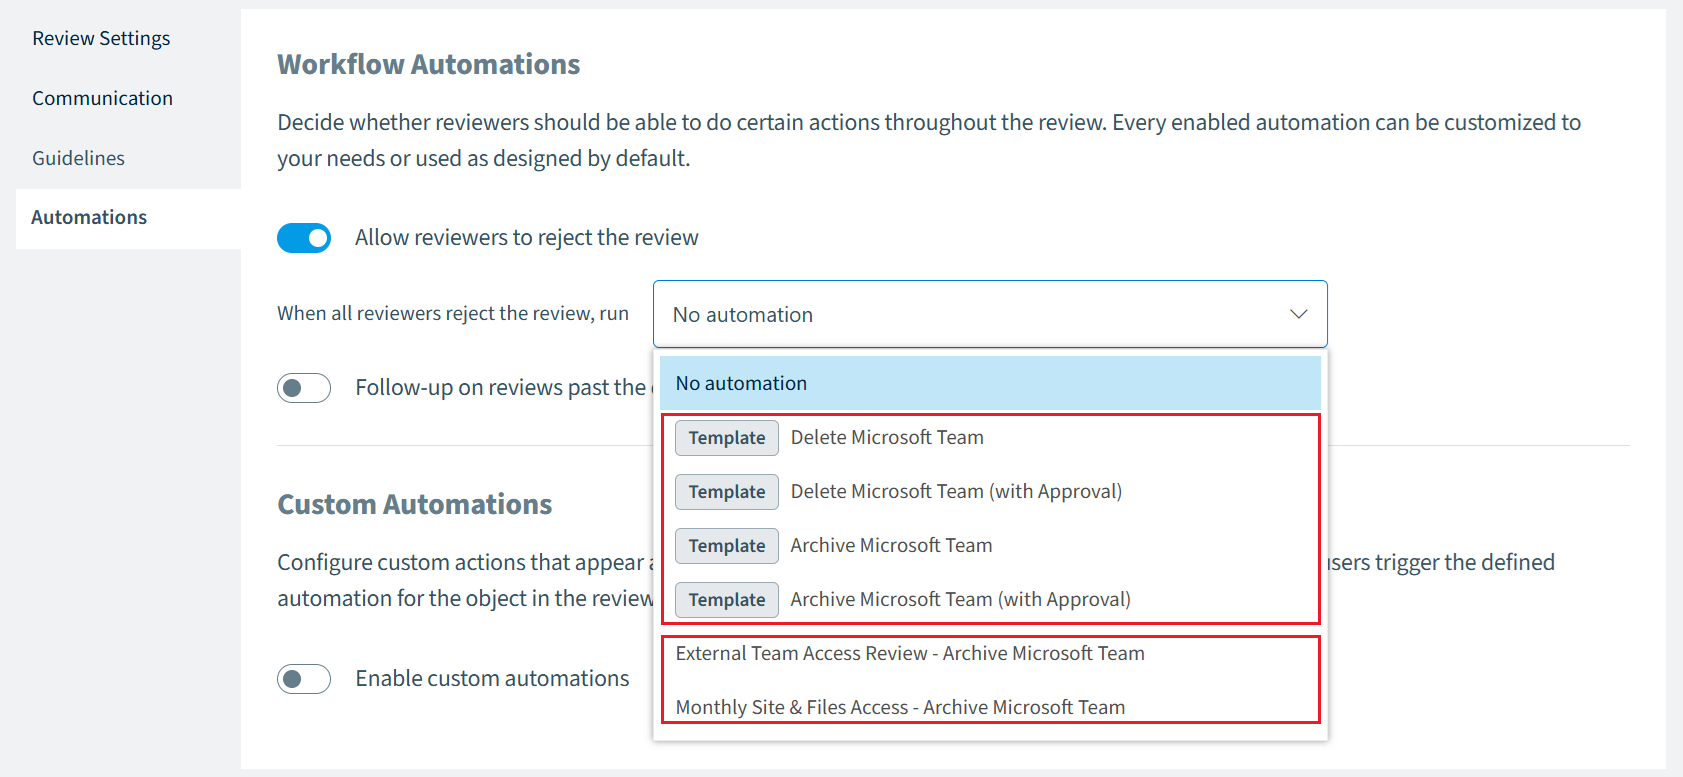This screenshot has width=1683, height=777.
Task: Choose the highlighted No automation option
Action: 990,383
